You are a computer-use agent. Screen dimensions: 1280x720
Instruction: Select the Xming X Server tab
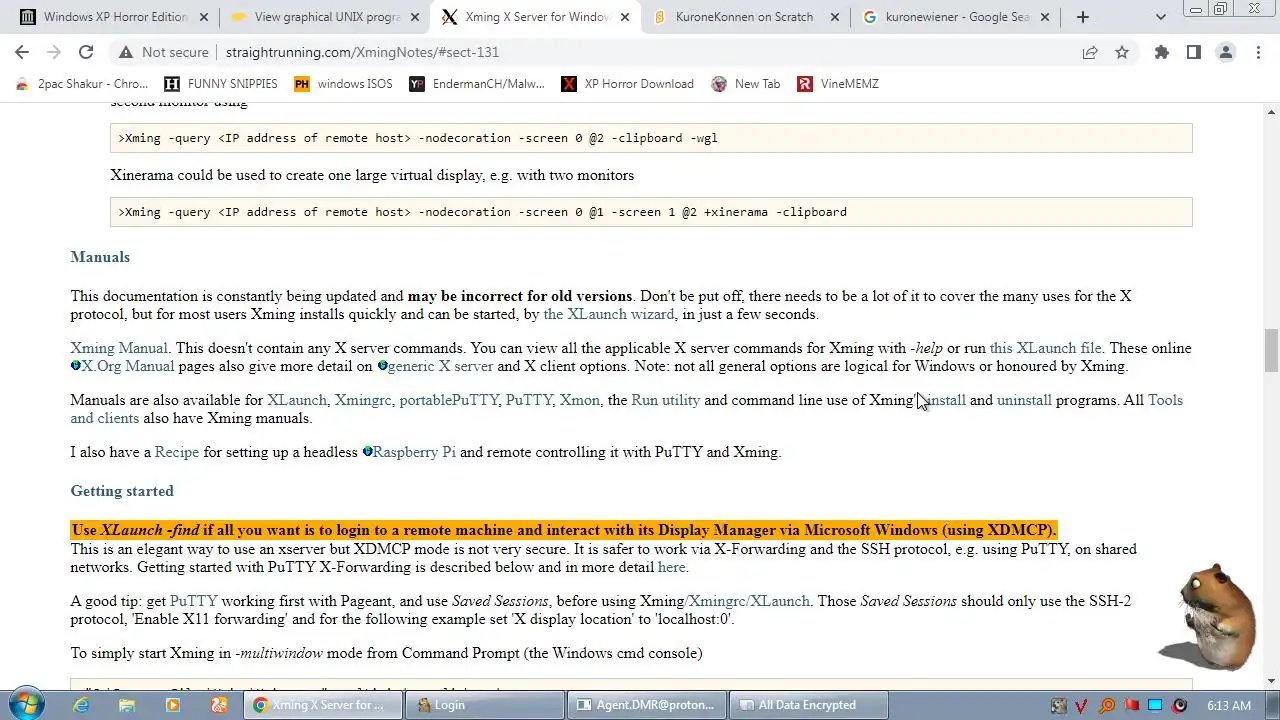pos(536,17)
